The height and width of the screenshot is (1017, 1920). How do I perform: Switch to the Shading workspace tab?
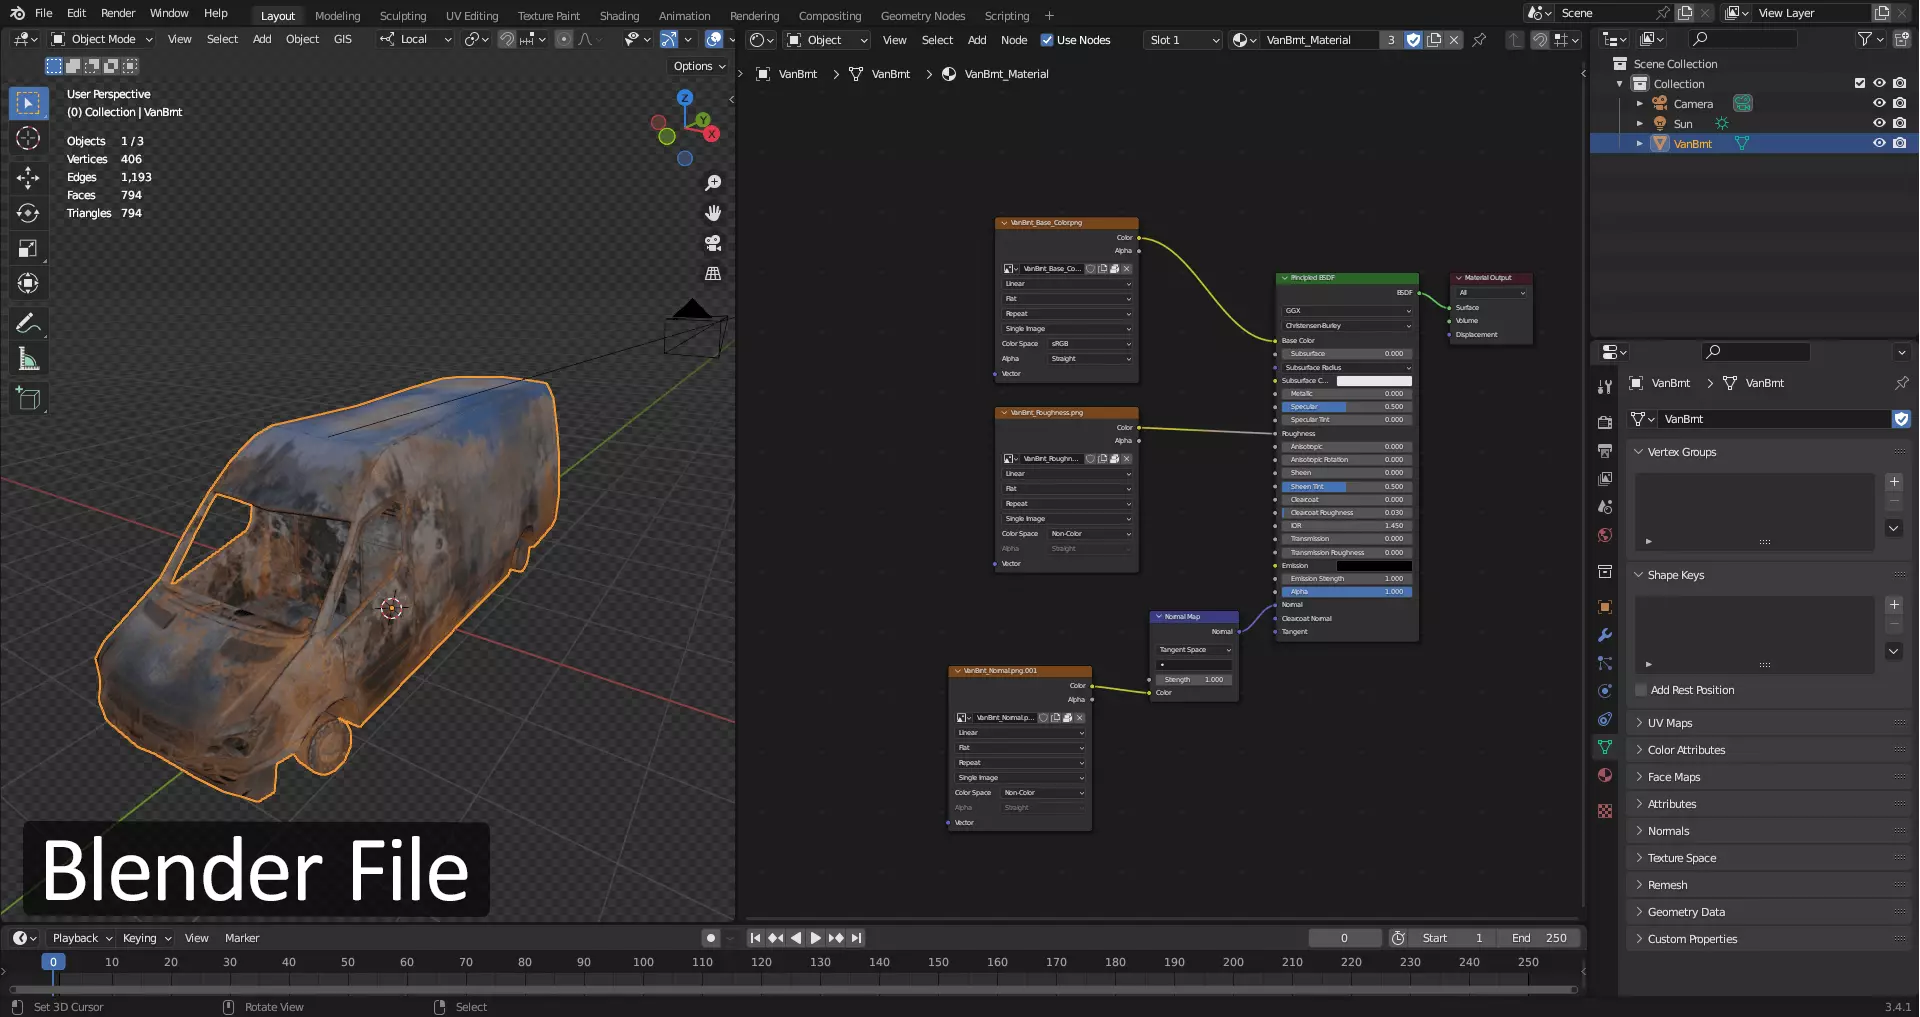click(x=619, y=15)
